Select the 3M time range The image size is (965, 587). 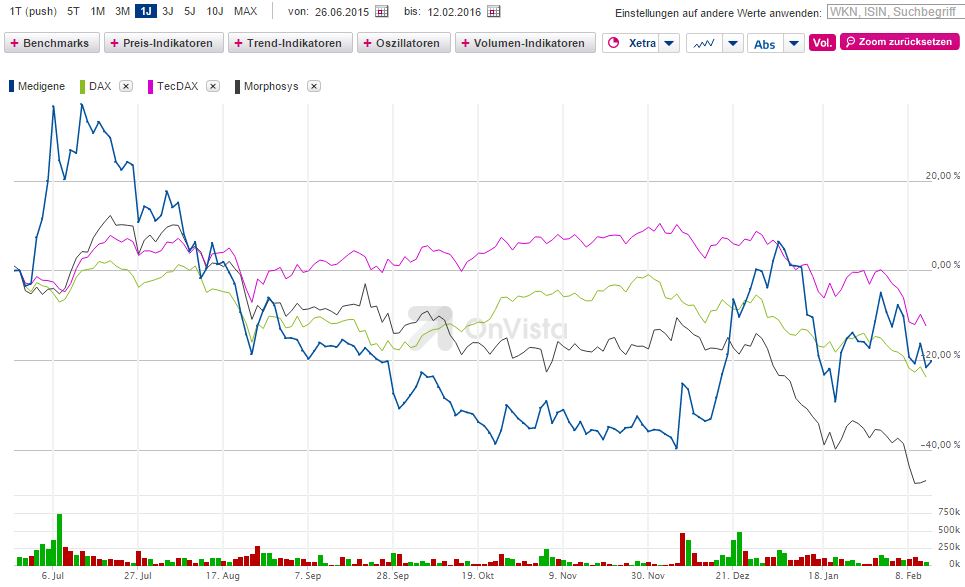(122, 11)
